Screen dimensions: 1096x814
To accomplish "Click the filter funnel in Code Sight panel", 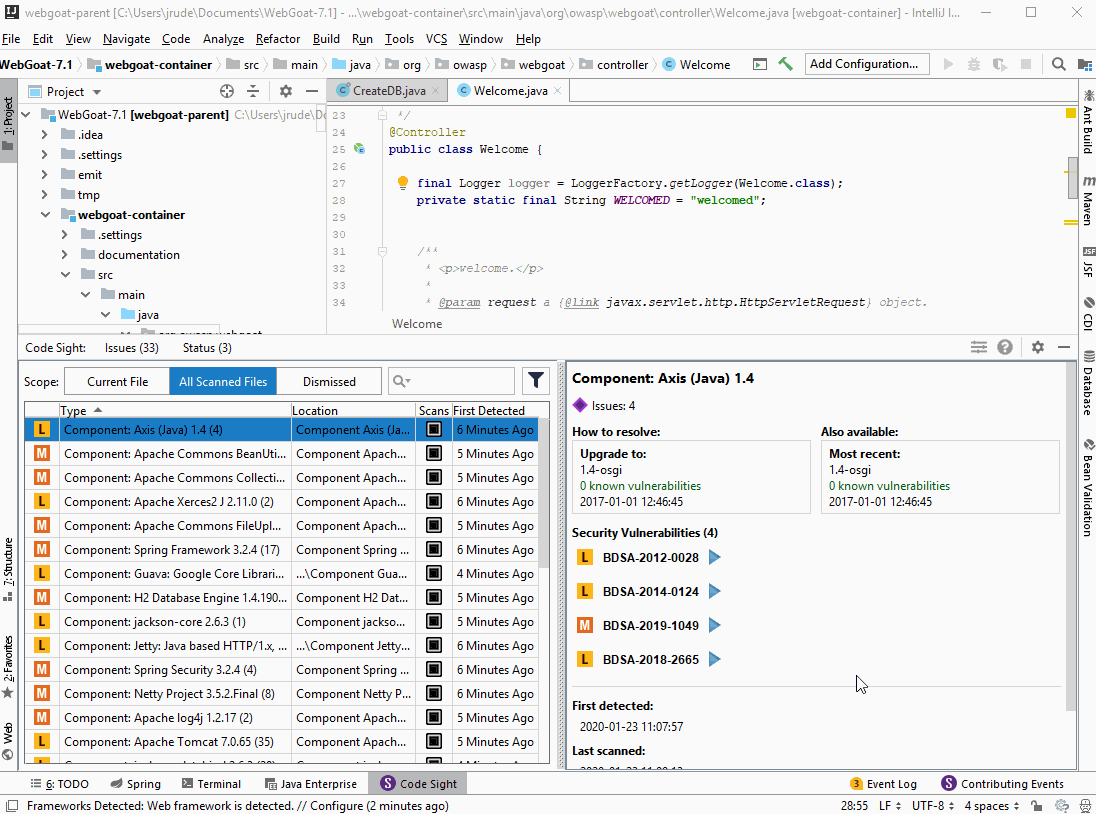I will coord(536,380).
